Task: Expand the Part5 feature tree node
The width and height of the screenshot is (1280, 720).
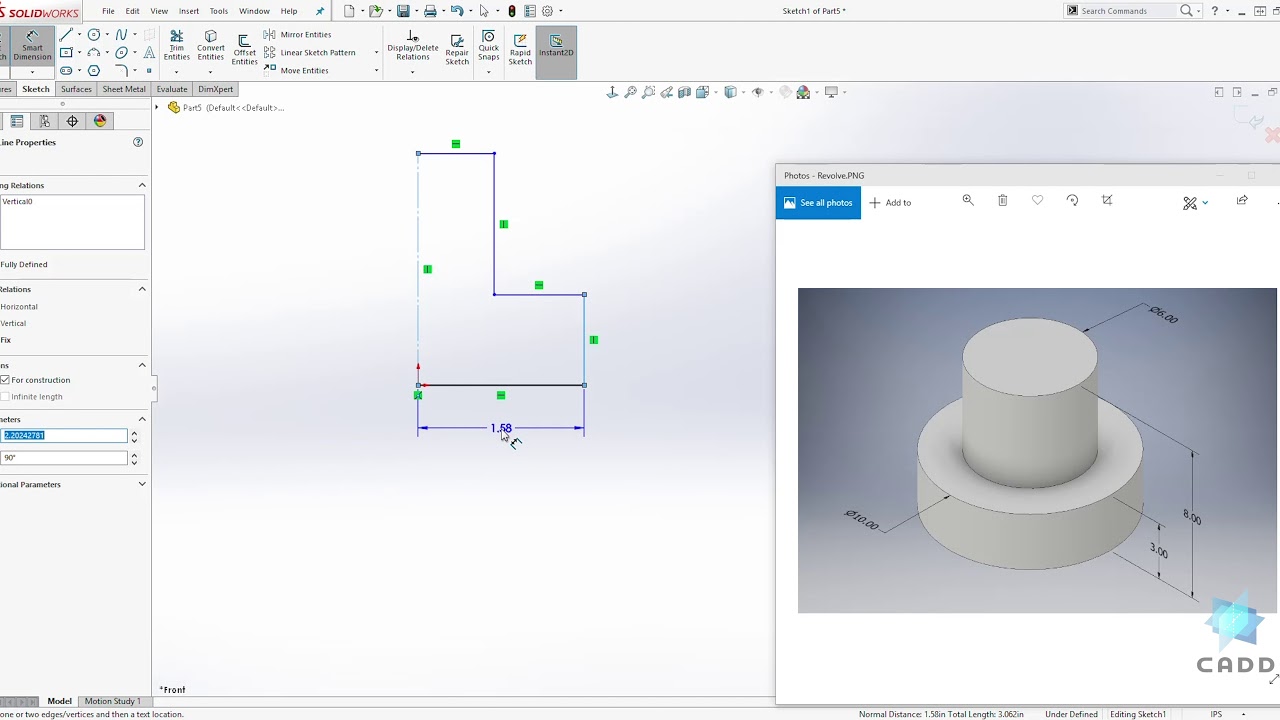Action: [157, 107]
